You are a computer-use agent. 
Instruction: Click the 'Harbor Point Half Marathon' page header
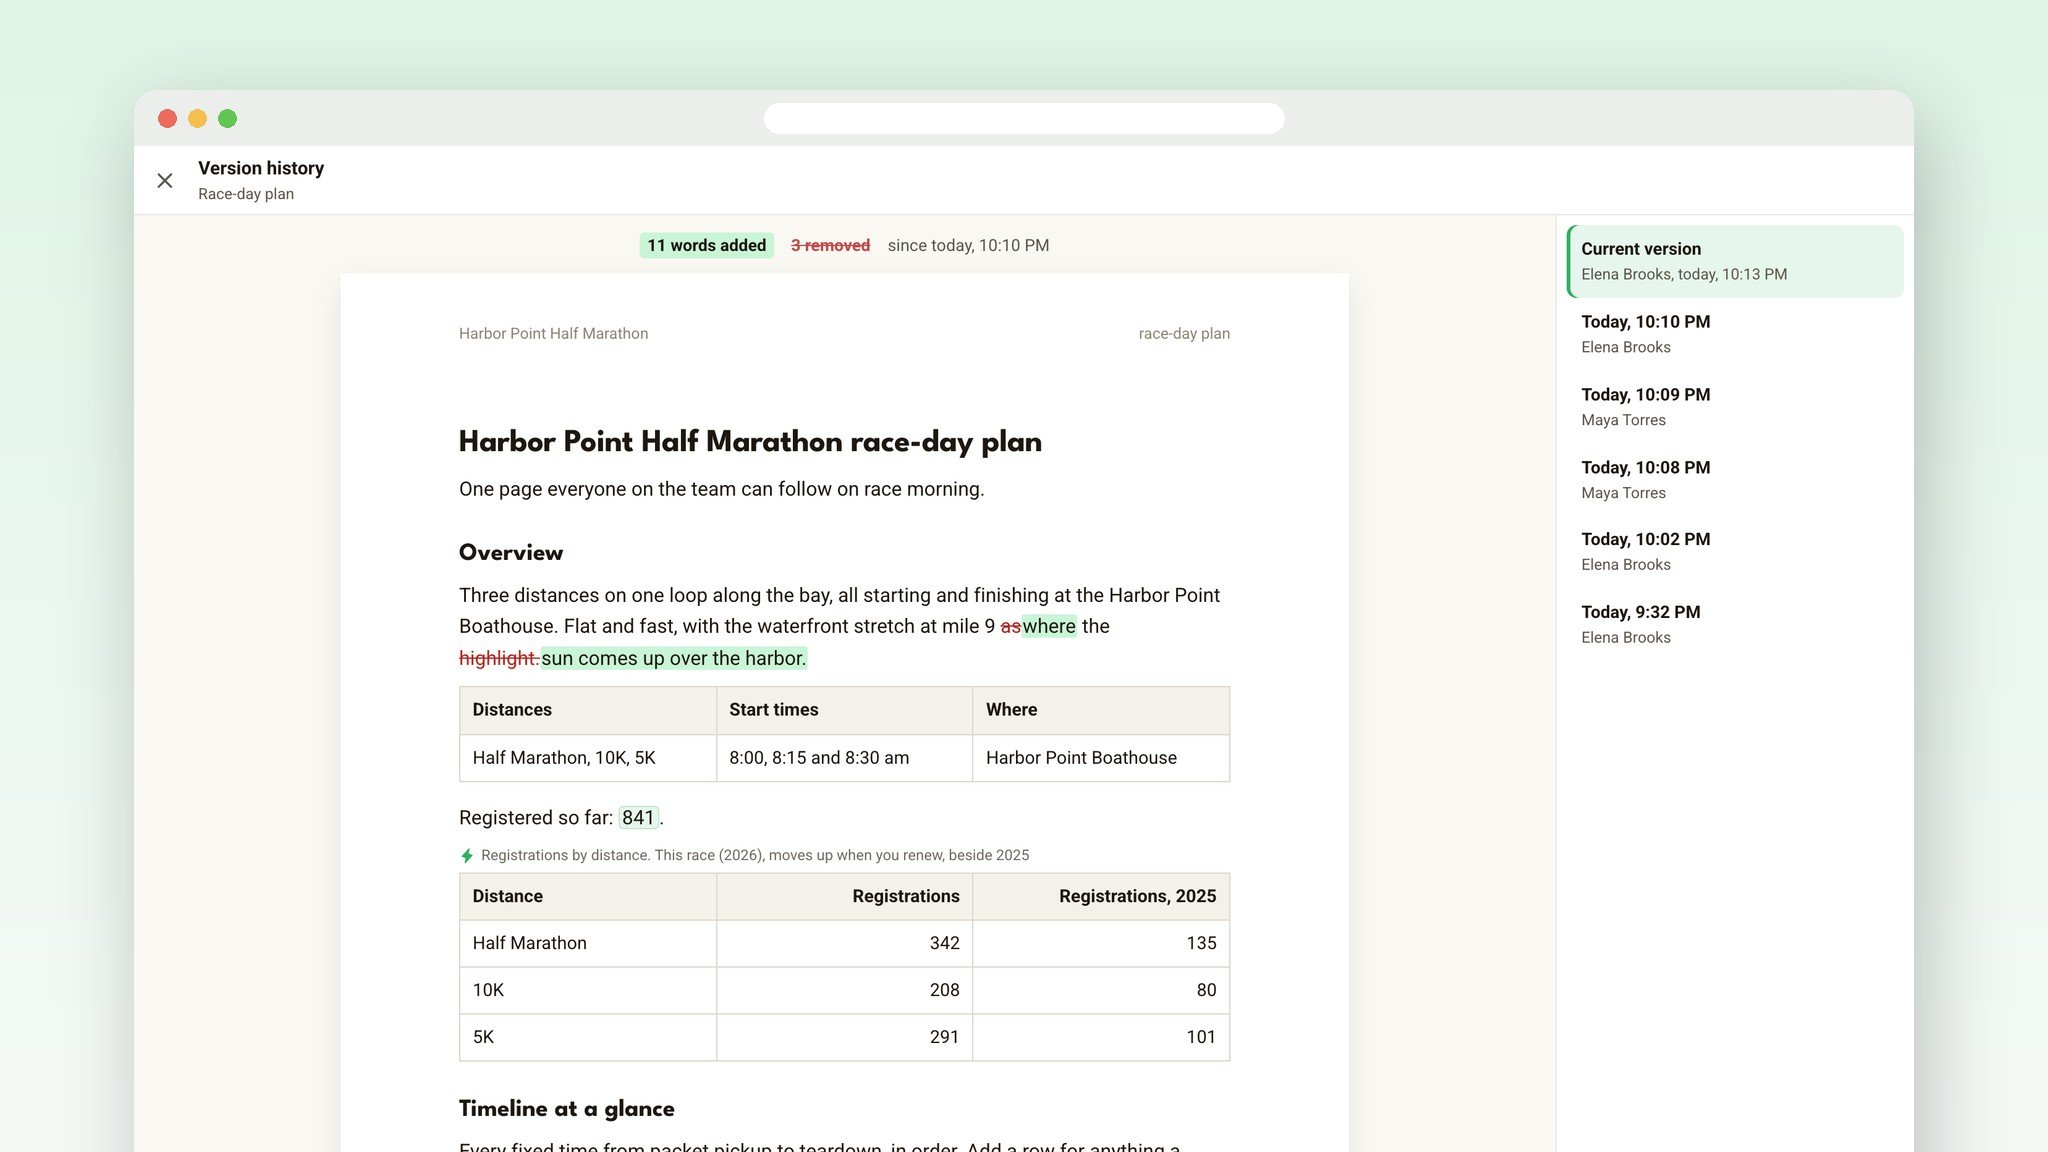553,334
